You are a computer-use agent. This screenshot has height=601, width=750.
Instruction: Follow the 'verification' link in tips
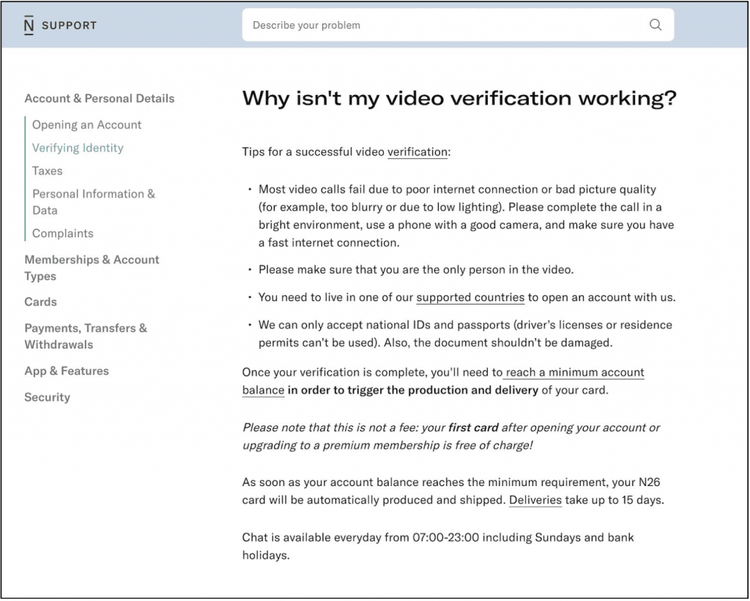(x=417, y=152)
